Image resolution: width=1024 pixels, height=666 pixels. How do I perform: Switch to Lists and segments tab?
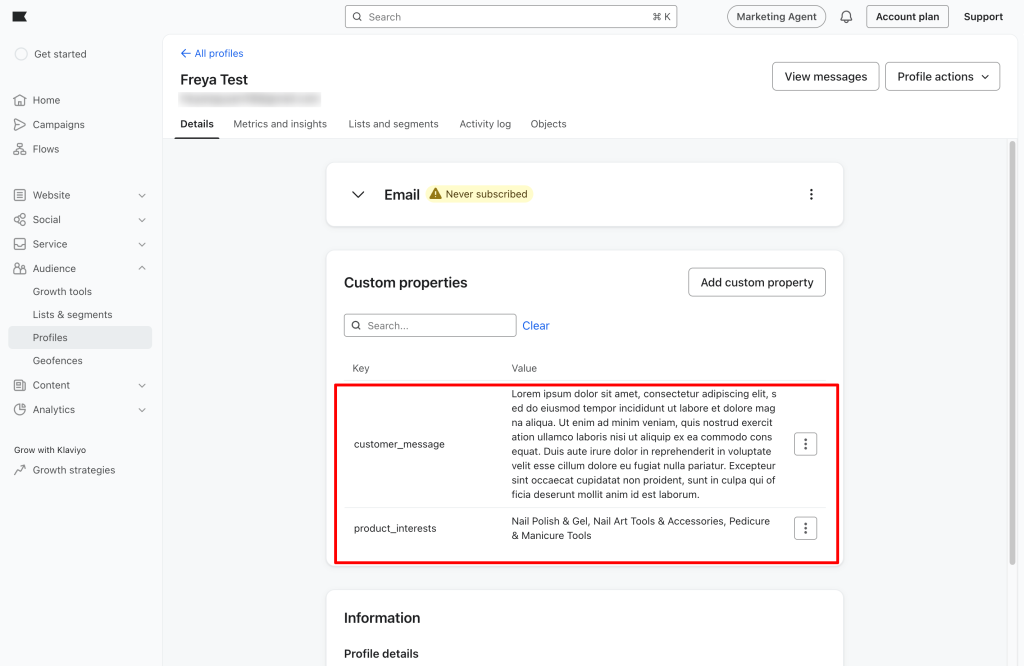coord(393,124)
